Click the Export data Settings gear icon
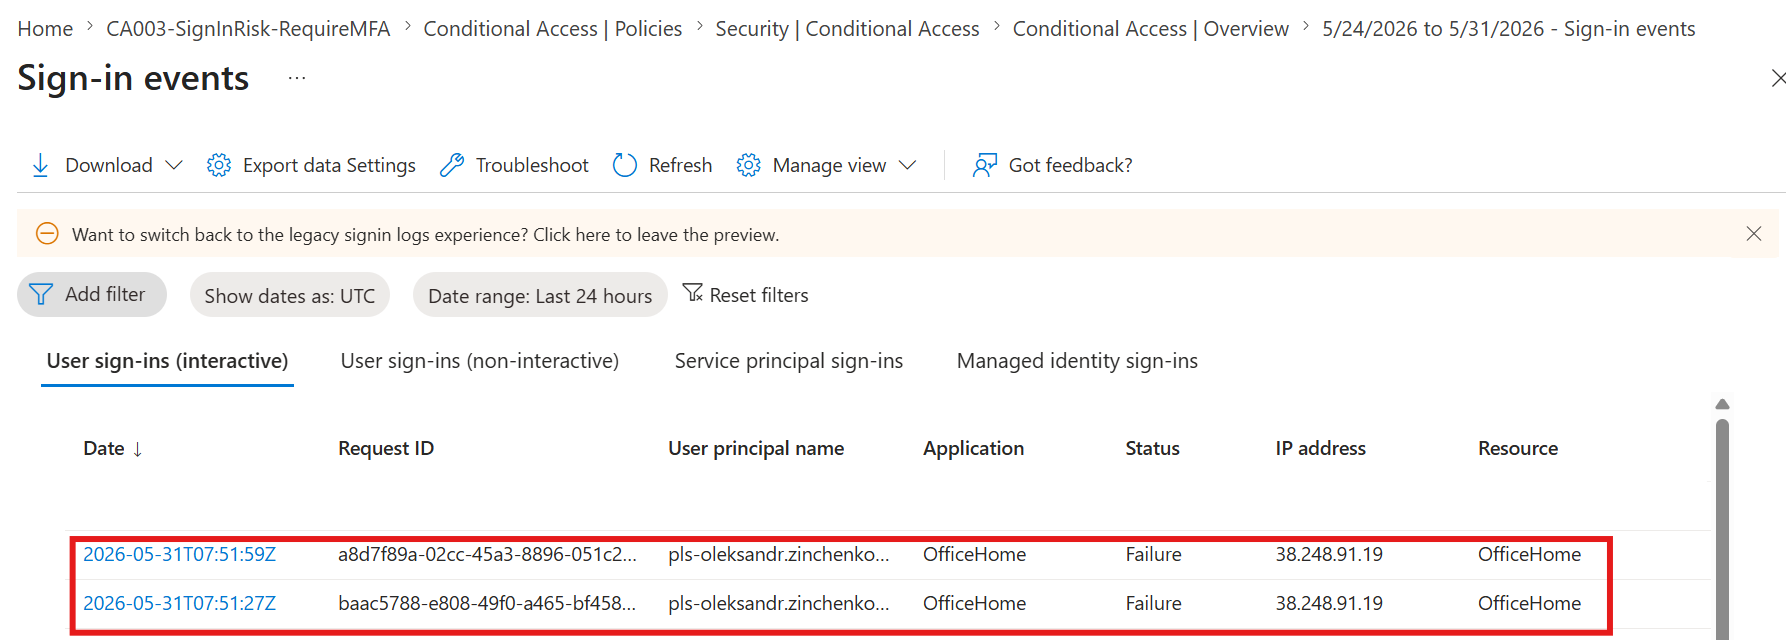This screenshot has height=640, width=1786. pos(219,165)
